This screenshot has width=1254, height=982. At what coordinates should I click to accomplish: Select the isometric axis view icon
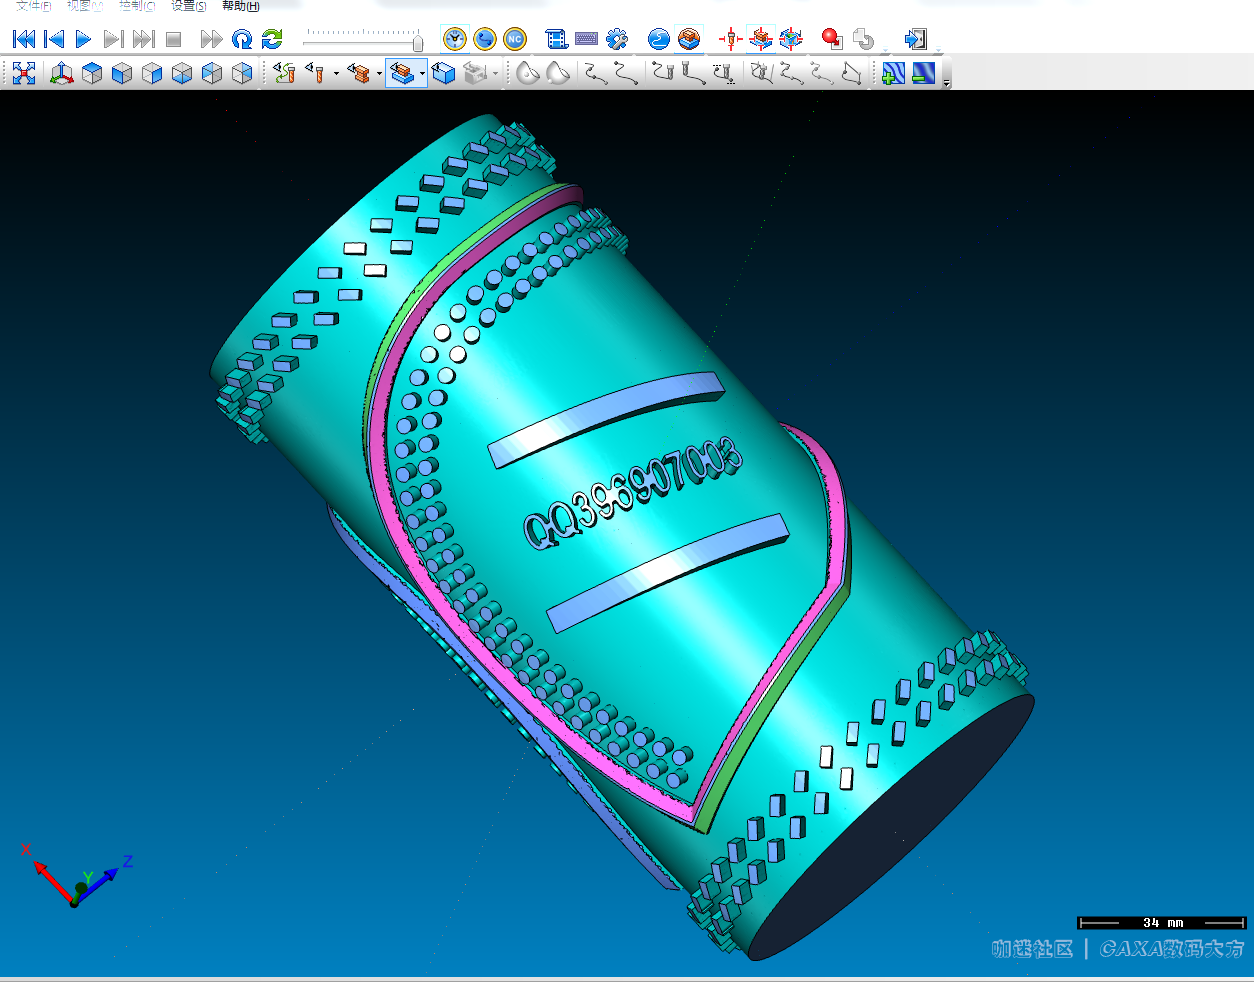62,73
